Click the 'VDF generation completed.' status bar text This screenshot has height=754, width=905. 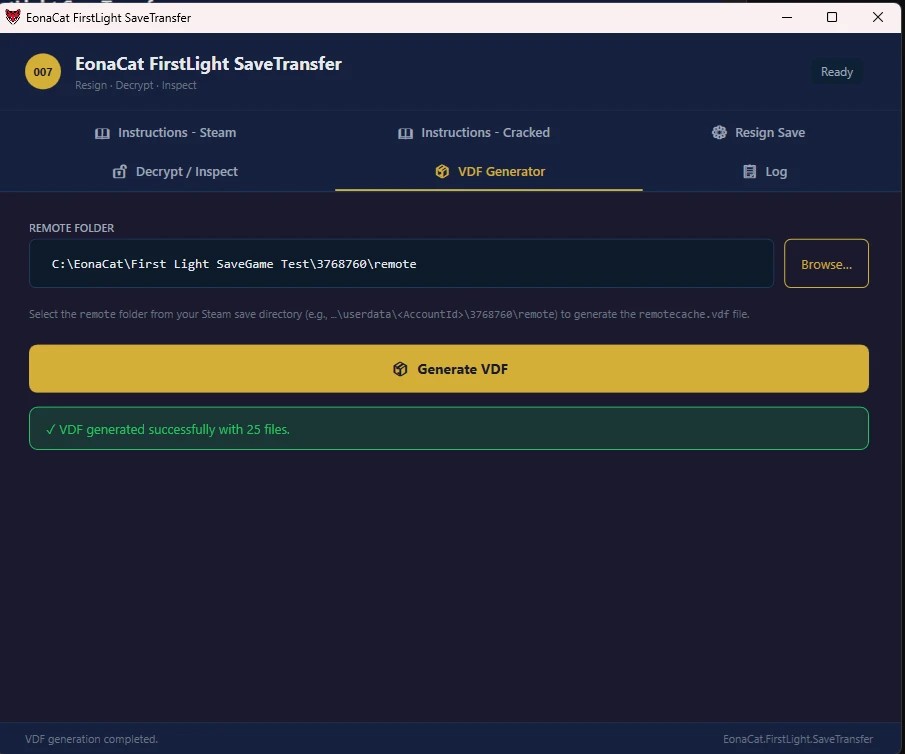[x=91, y=739]
